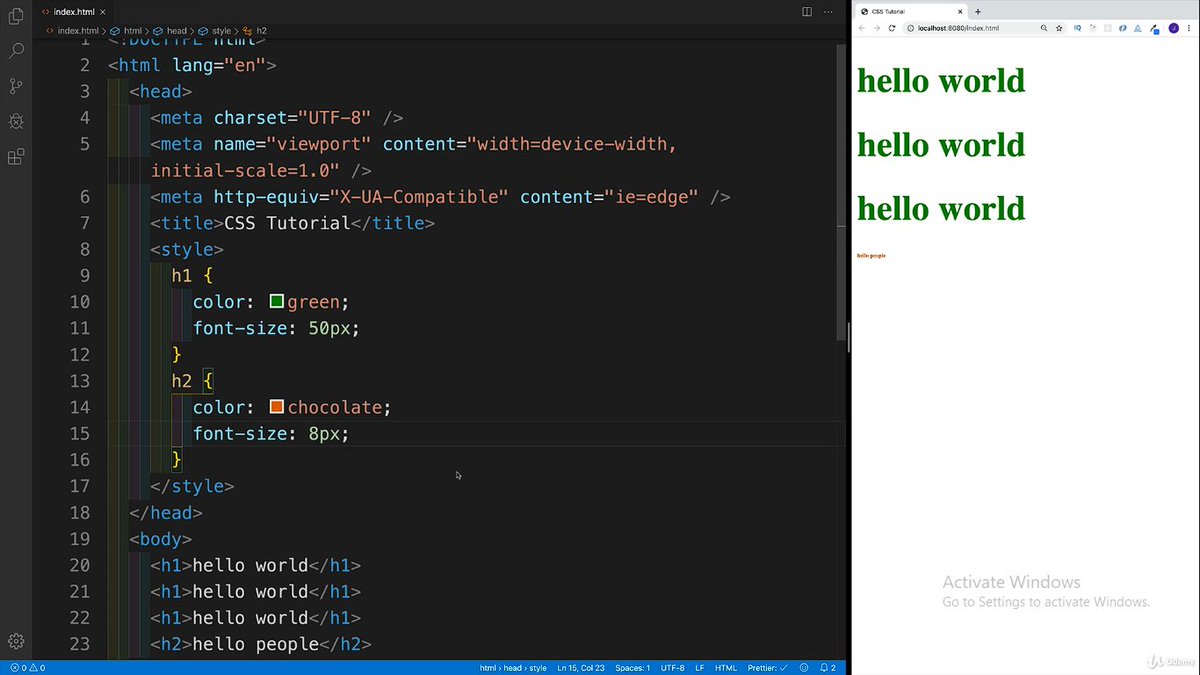Click the first hello world heading in browser
1200x675 pixels.
(941, 80)
